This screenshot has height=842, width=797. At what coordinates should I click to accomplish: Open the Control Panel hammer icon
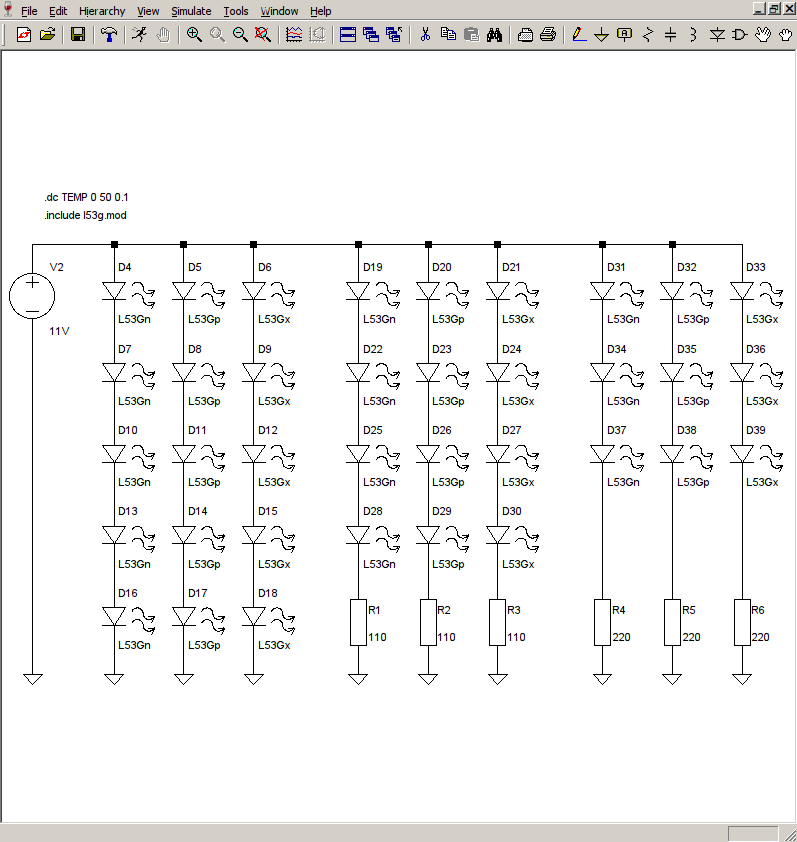(x=109, y=35)
